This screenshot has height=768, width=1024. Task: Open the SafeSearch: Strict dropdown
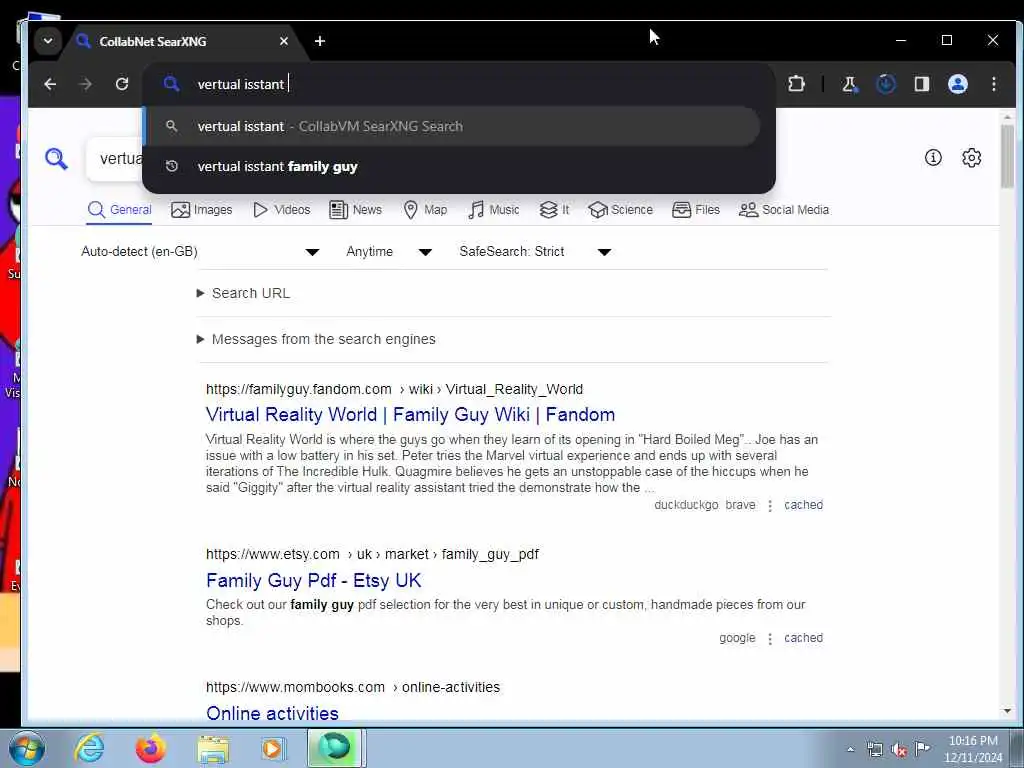coord(536,251)
